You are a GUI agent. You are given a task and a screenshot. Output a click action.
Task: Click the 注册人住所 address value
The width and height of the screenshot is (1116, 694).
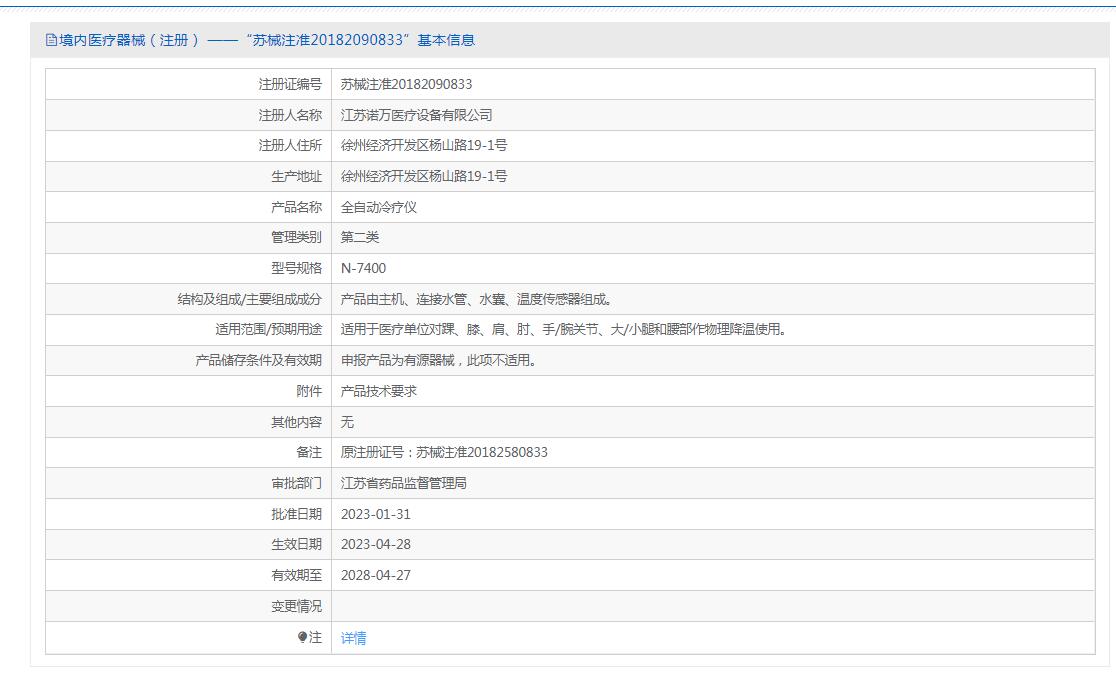(x=423, y=145)
